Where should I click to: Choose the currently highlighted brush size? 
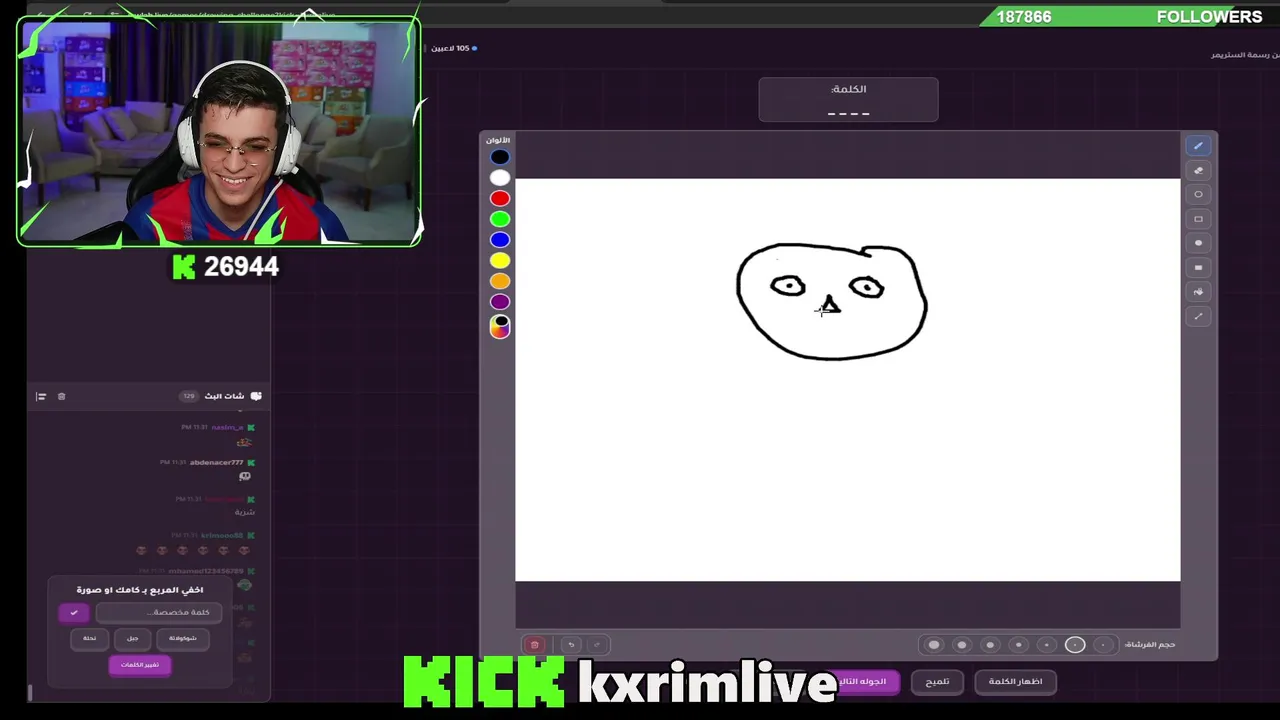[1075, 645]
